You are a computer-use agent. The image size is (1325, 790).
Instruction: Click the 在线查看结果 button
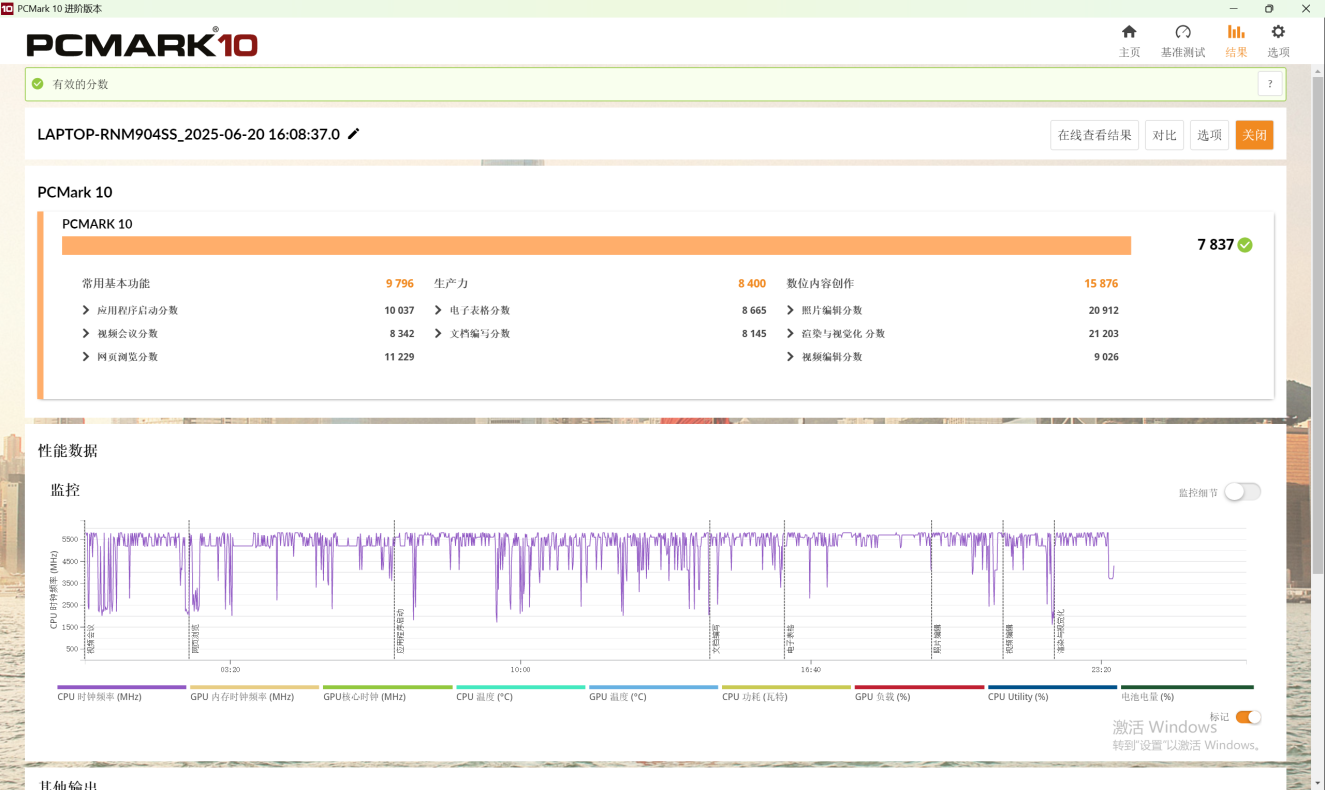1094,135
